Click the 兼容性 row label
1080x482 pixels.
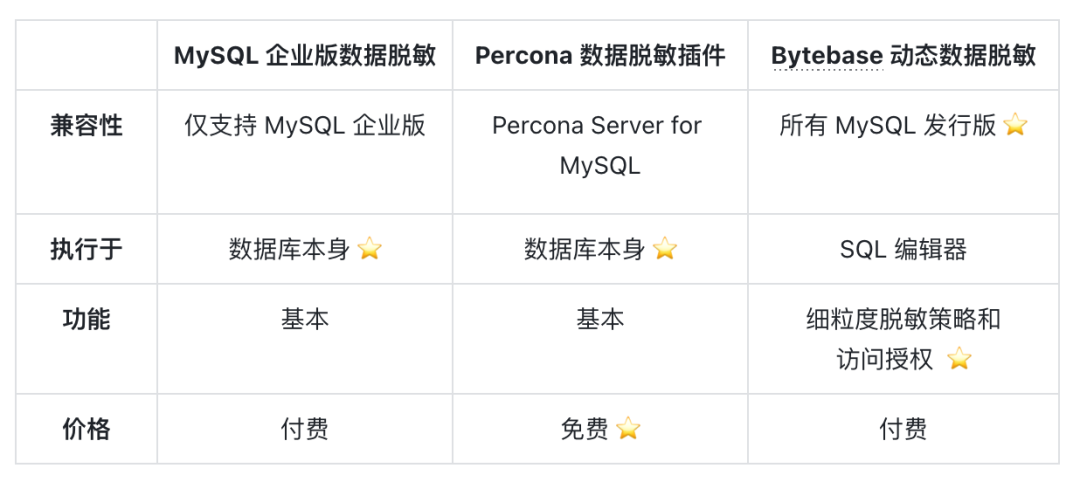pos(86,125)
